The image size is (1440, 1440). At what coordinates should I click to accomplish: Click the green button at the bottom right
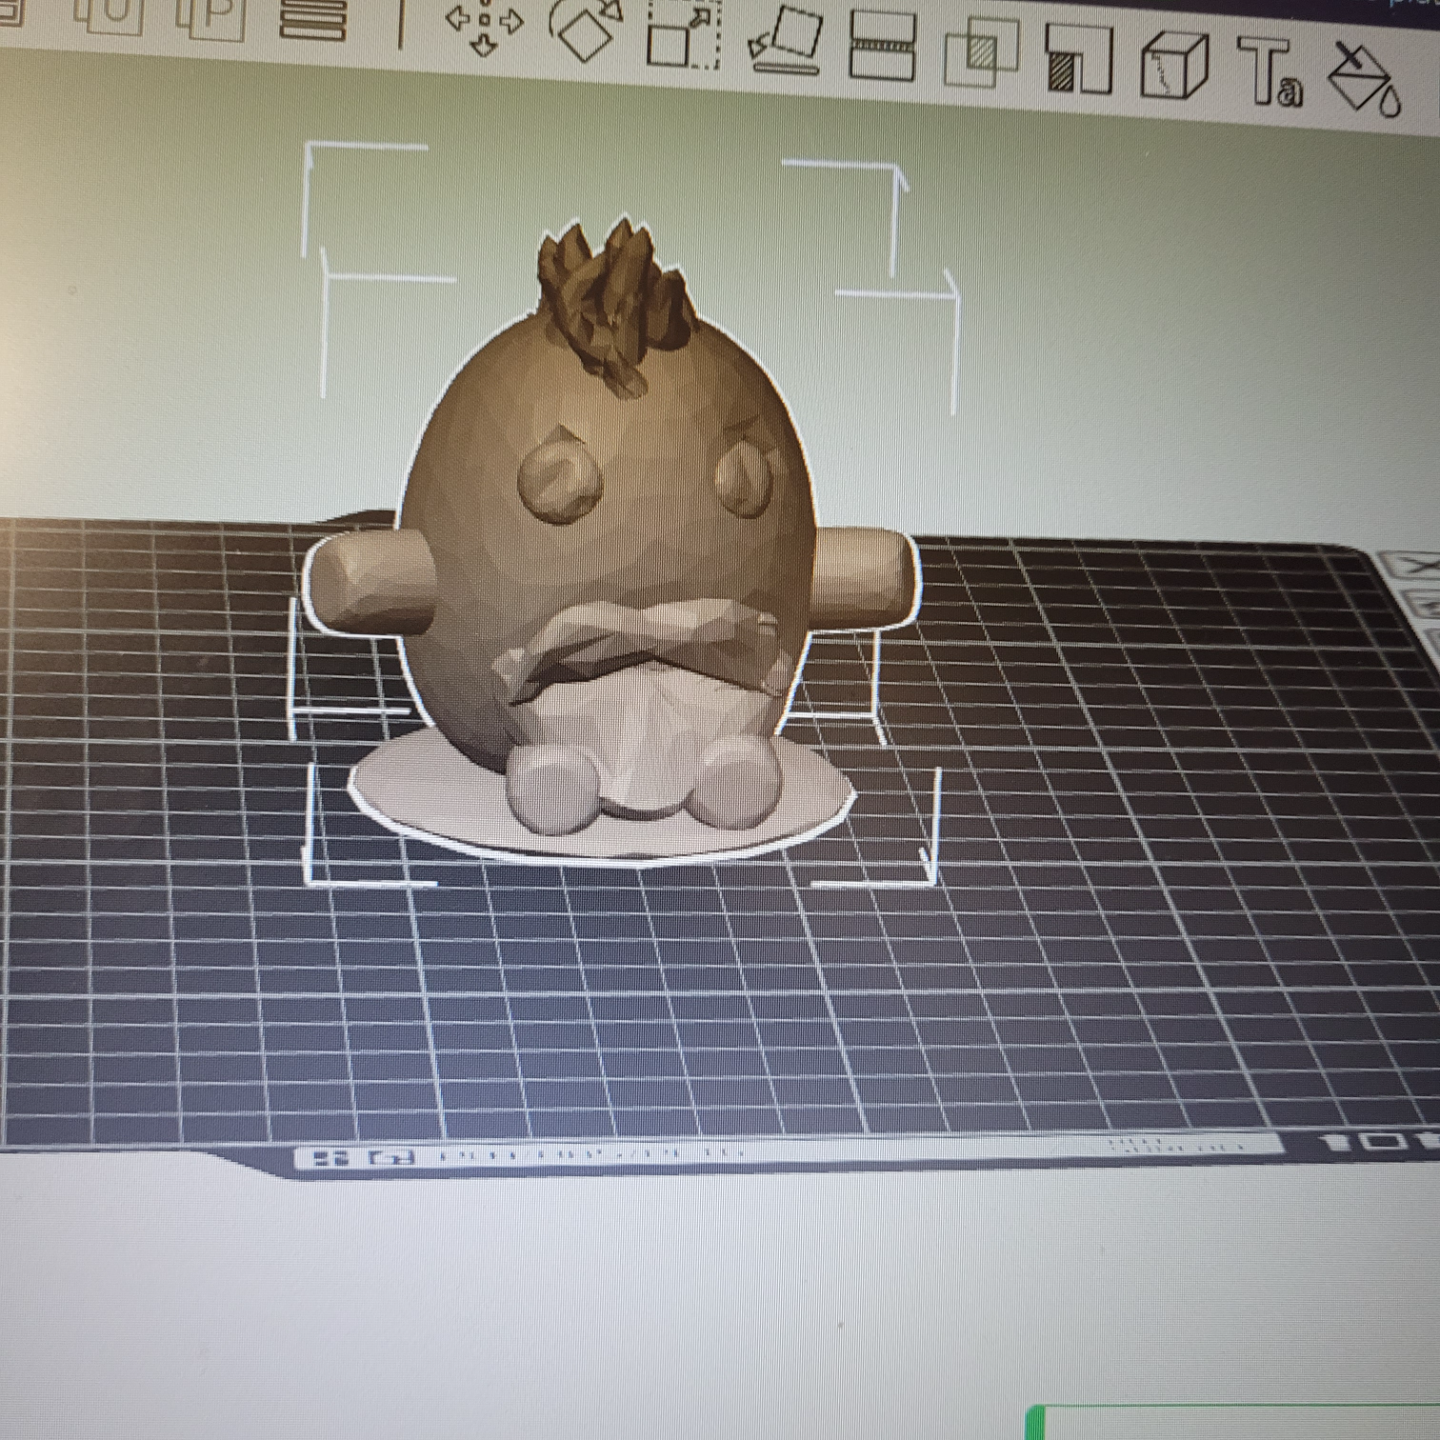pyautogui.click(x=1234, y=1422)
